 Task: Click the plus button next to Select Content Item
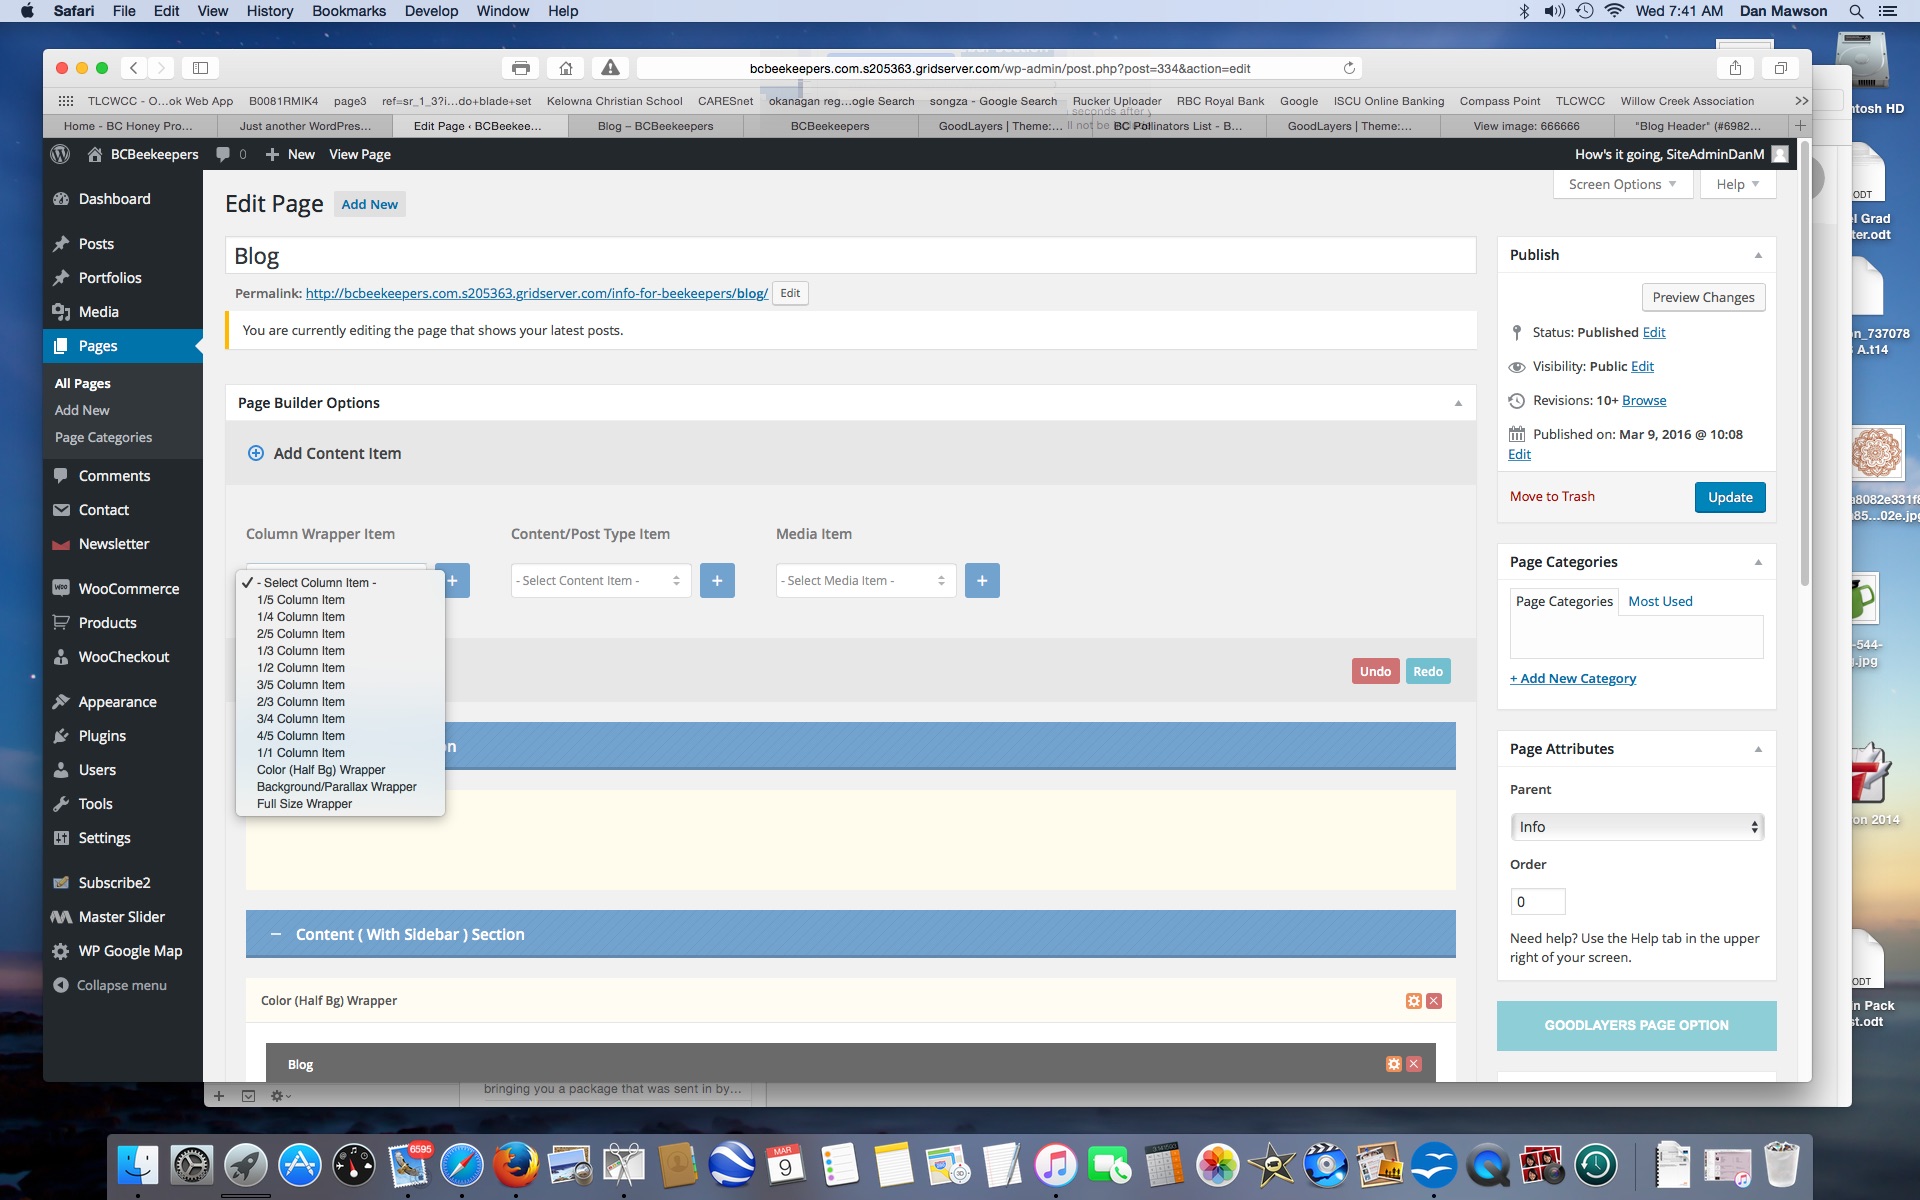717,580
